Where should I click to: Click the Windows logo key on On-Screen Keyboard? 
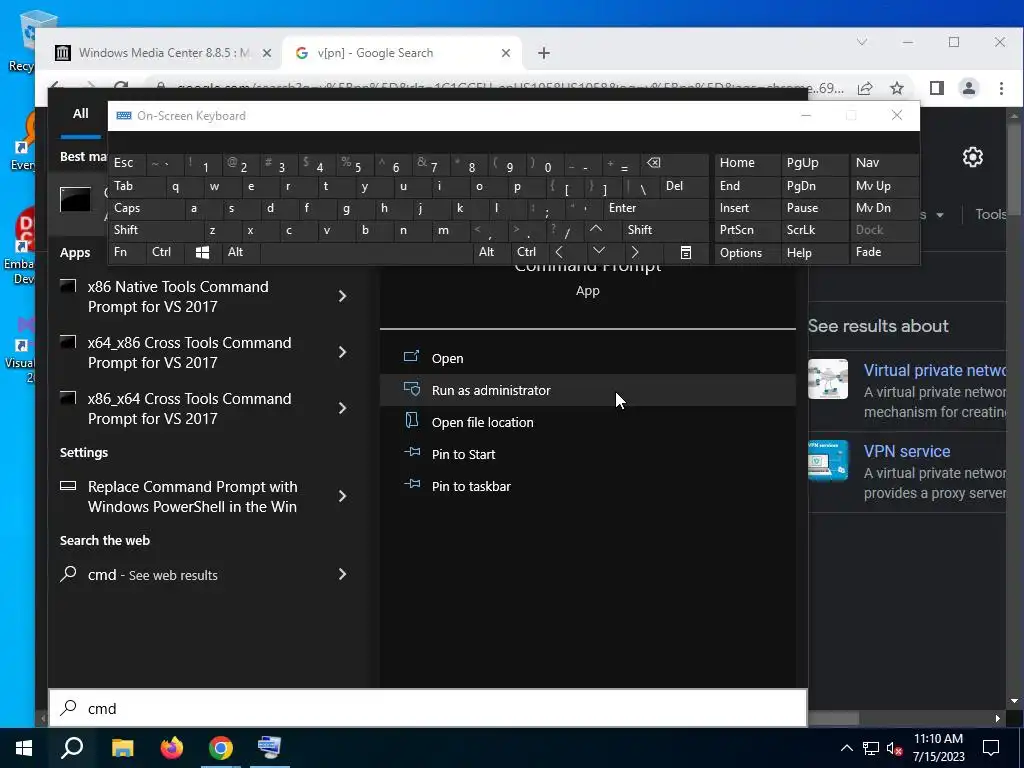pyautogui.click(x=202, y=253)
